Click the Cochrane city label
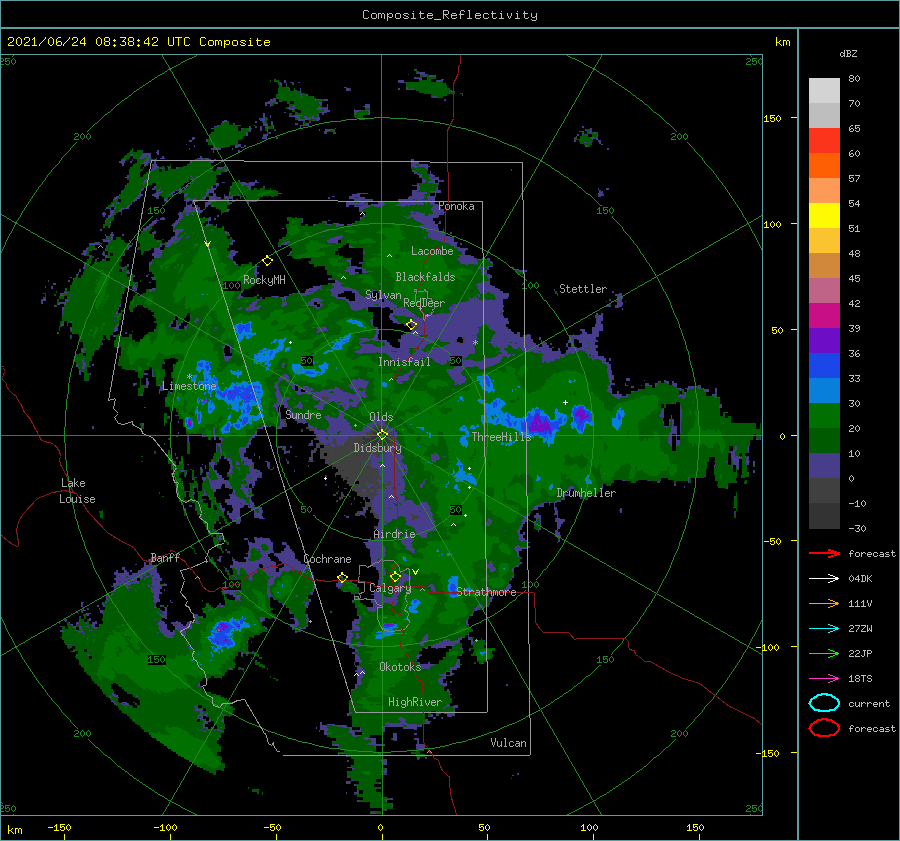The width and height of the screenshot is (900, 841). tap(327, 559)
